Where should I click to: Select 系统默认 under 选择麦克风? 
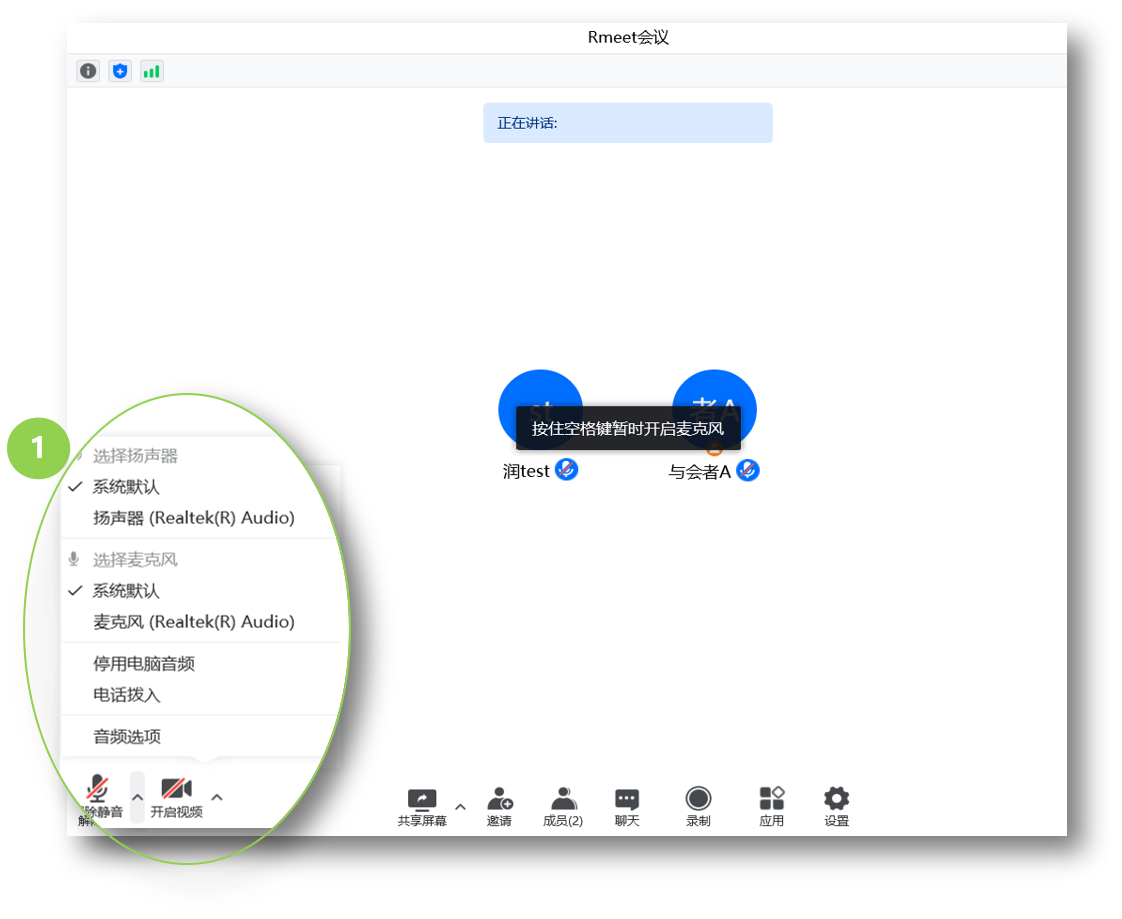[x=126, y=591]
